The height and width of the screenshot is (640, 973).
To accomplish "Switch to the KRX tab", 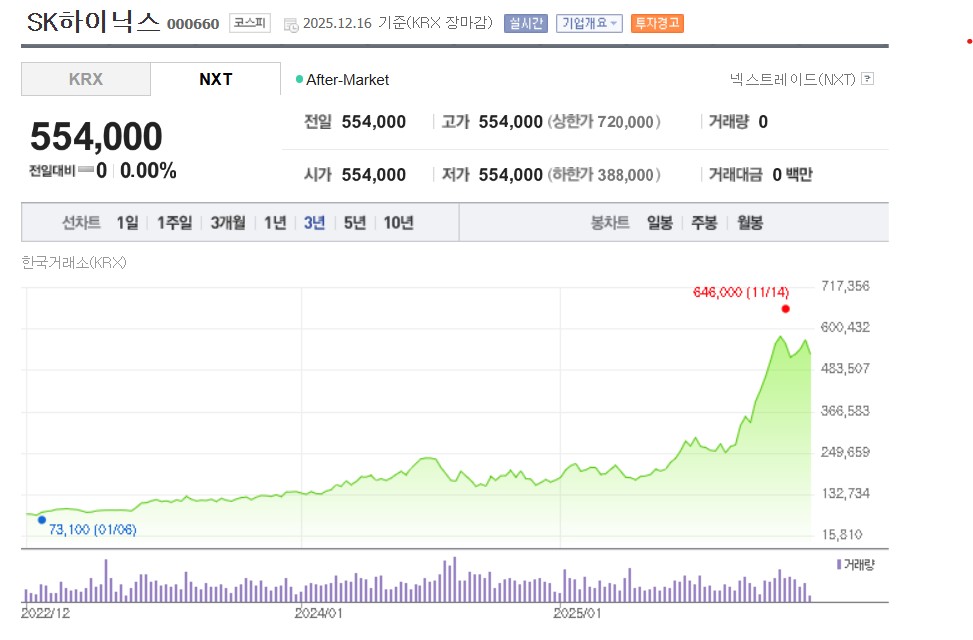I will (85, 79).
